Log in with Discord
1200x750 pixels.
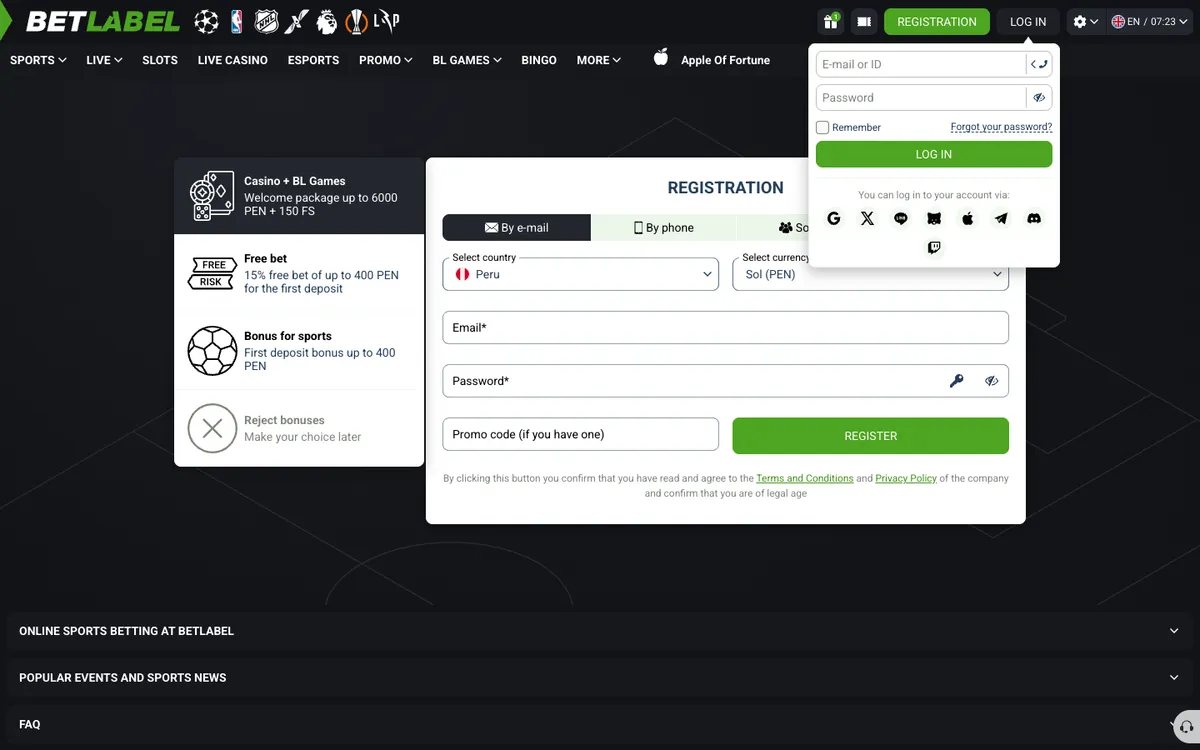pos(1034,218)
